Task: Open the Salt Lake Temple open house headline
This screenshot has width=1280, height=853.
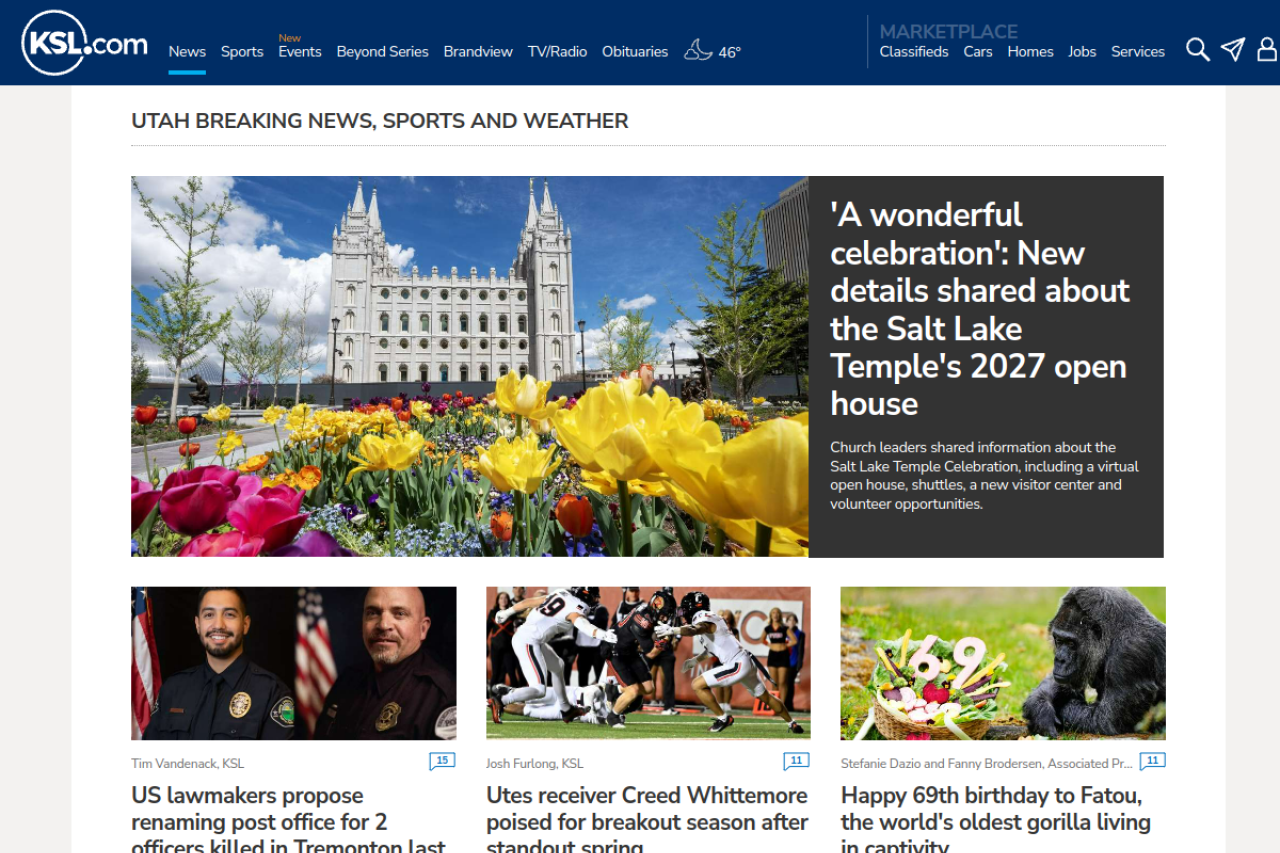Action: point(979,308)
